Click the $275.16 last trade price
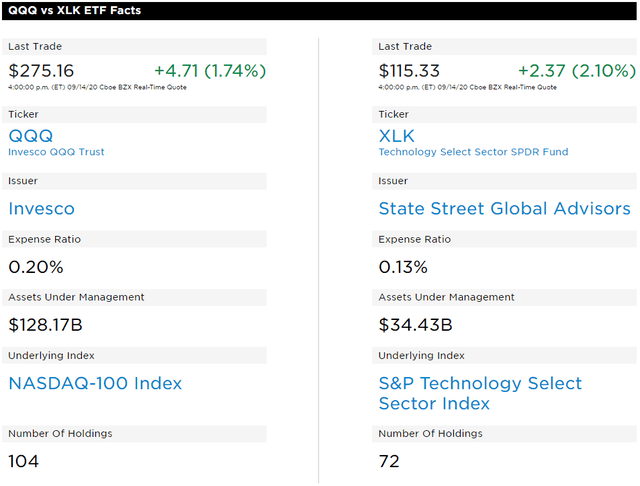640x486 pixels. [x=41, y=71]
